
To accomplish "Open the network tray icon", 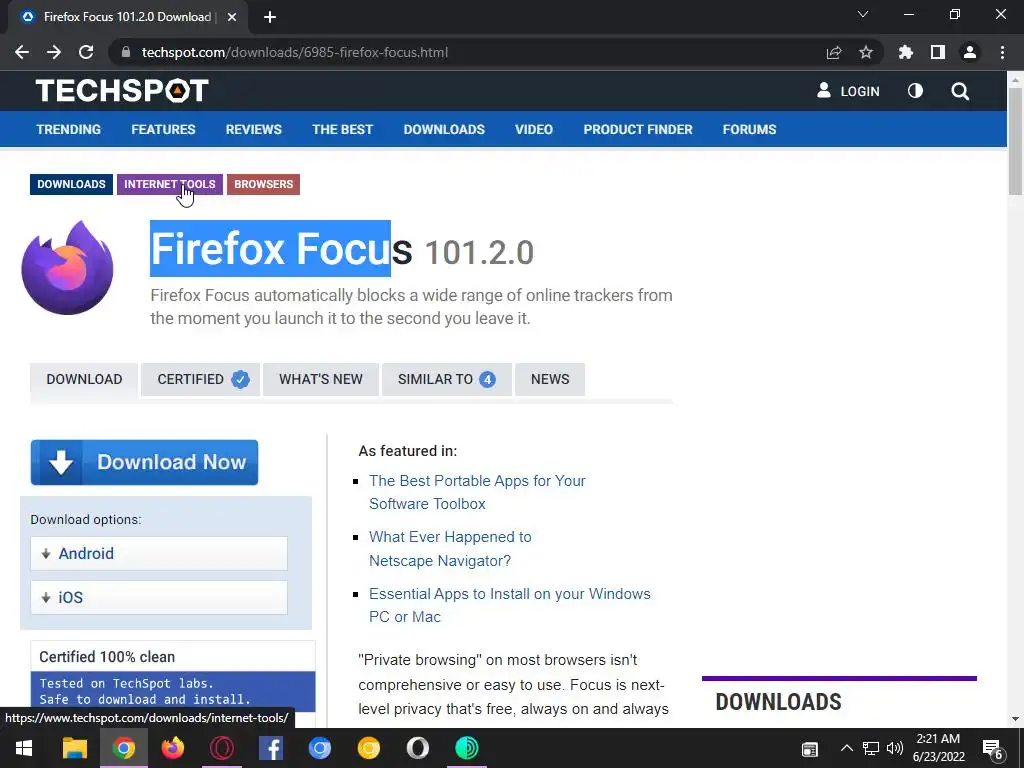I will [871, 748].
